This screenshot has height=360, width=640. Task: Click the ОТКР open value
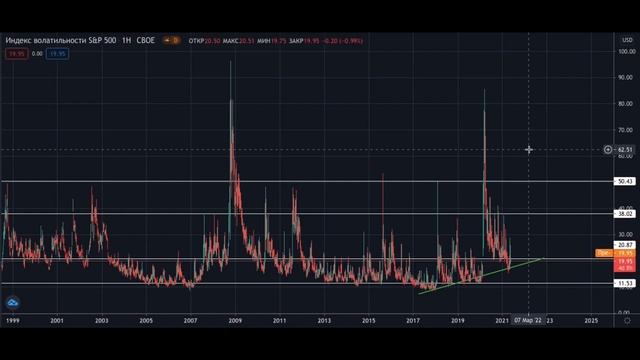click(x=212, y=41)
